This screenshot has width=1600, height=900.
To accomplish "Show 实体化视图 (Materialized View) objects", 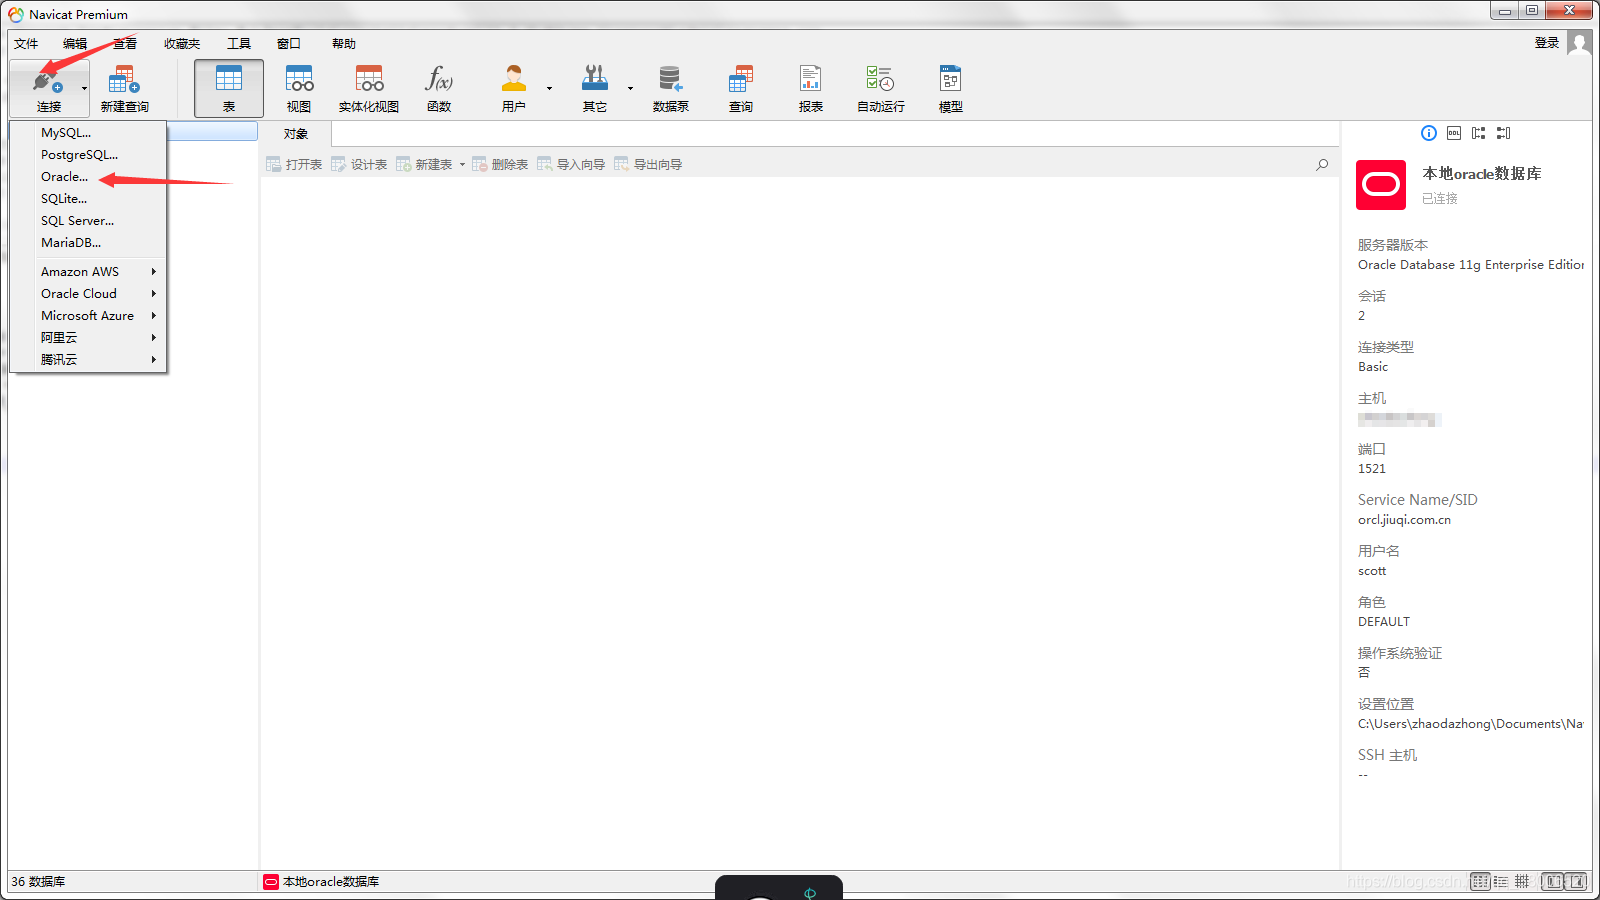I will pyautogui.click(x=369, y=88).
